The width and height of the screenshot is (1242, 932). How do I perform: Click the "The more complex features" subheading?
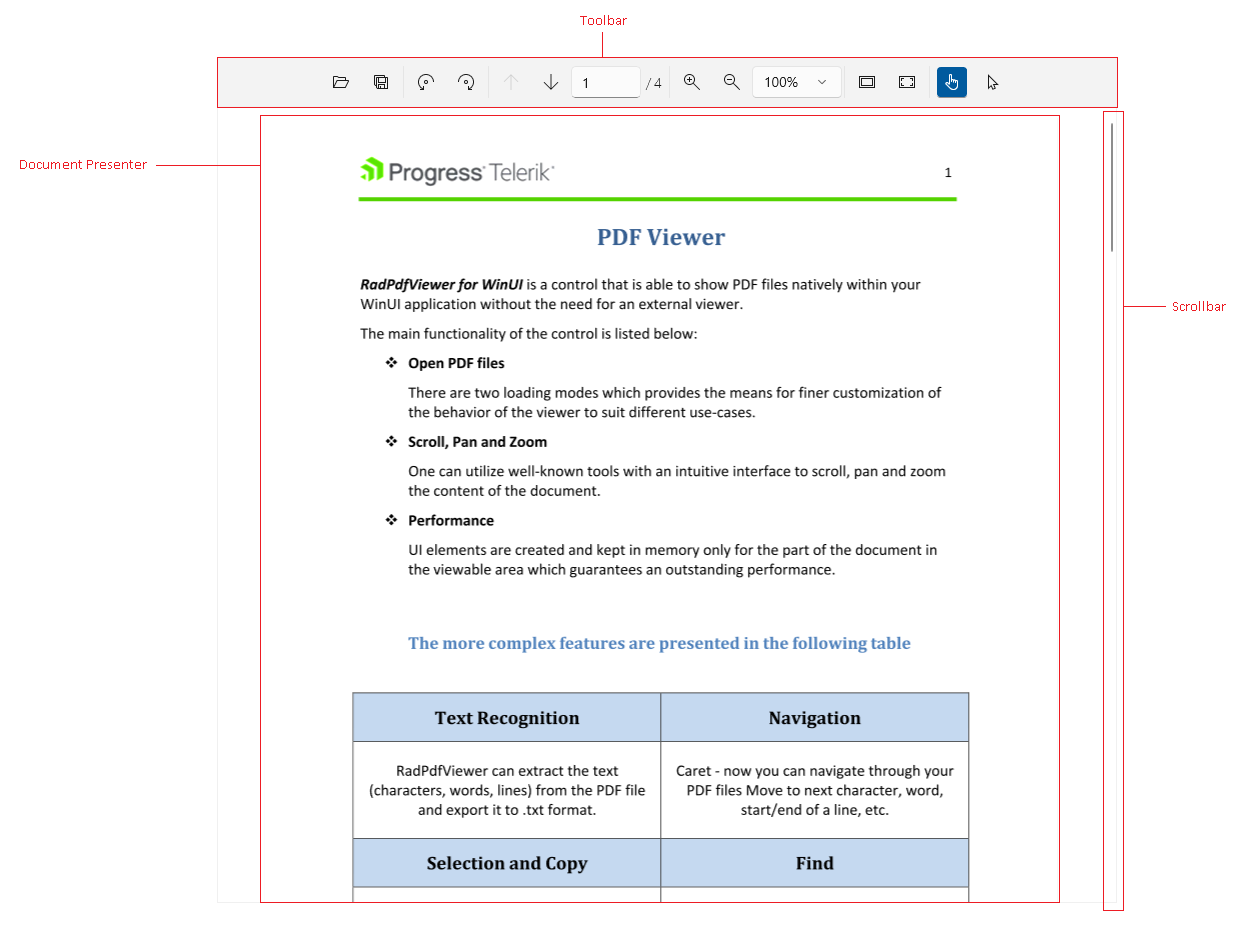(659, 643)
